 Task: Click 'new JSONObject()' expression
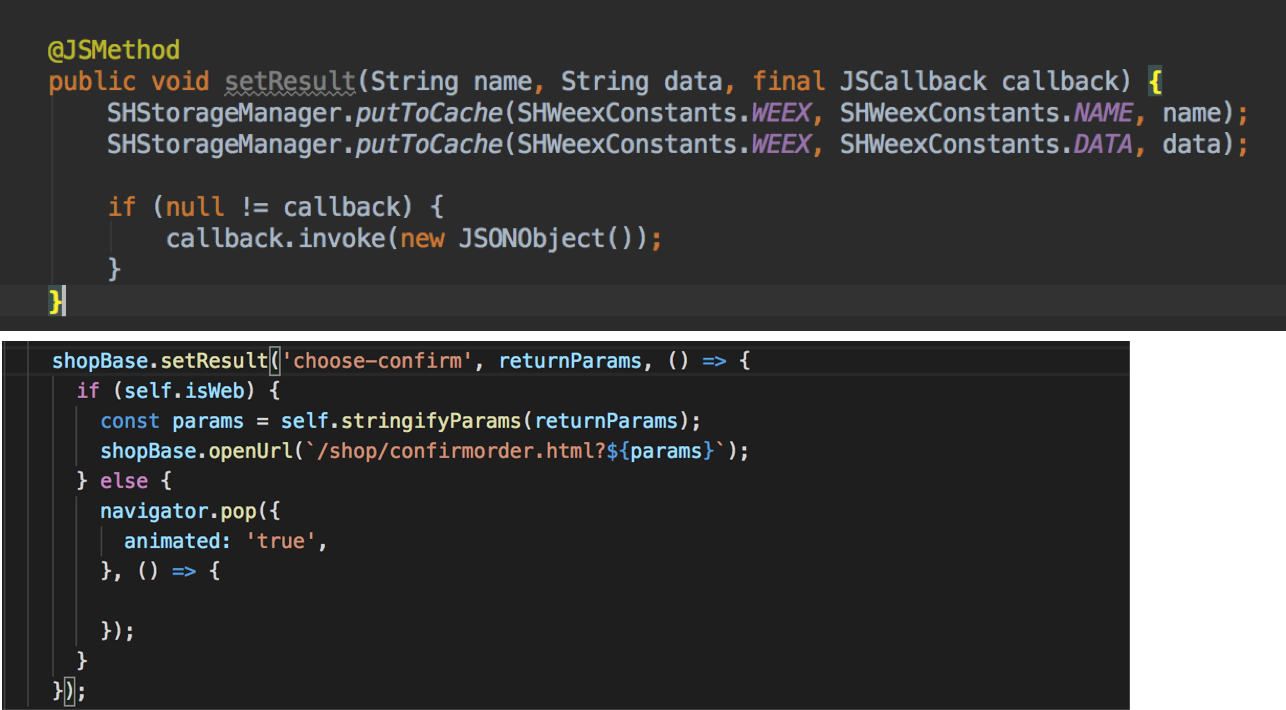(x=517, y=239)
